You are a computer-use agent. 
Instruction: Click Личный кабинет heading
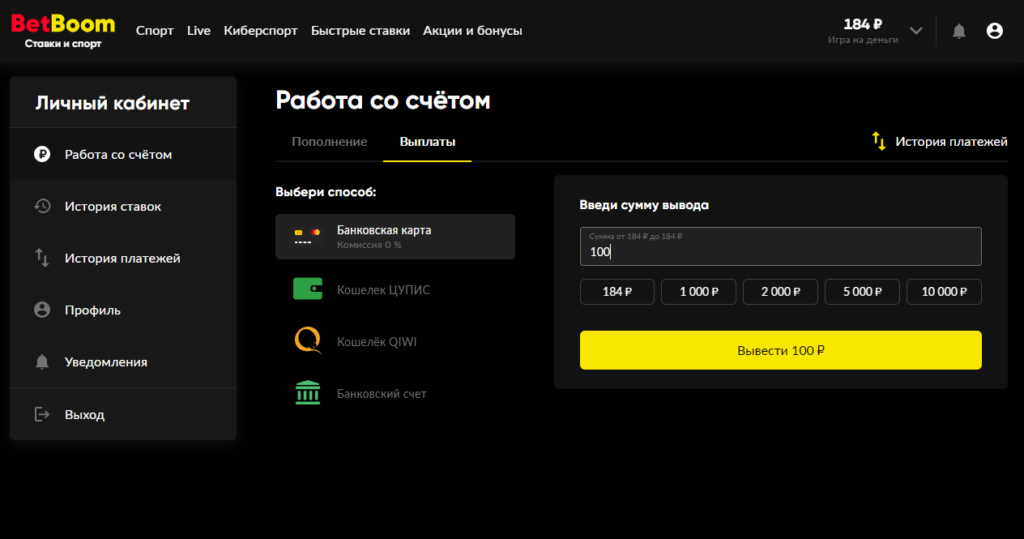(112, 103)
